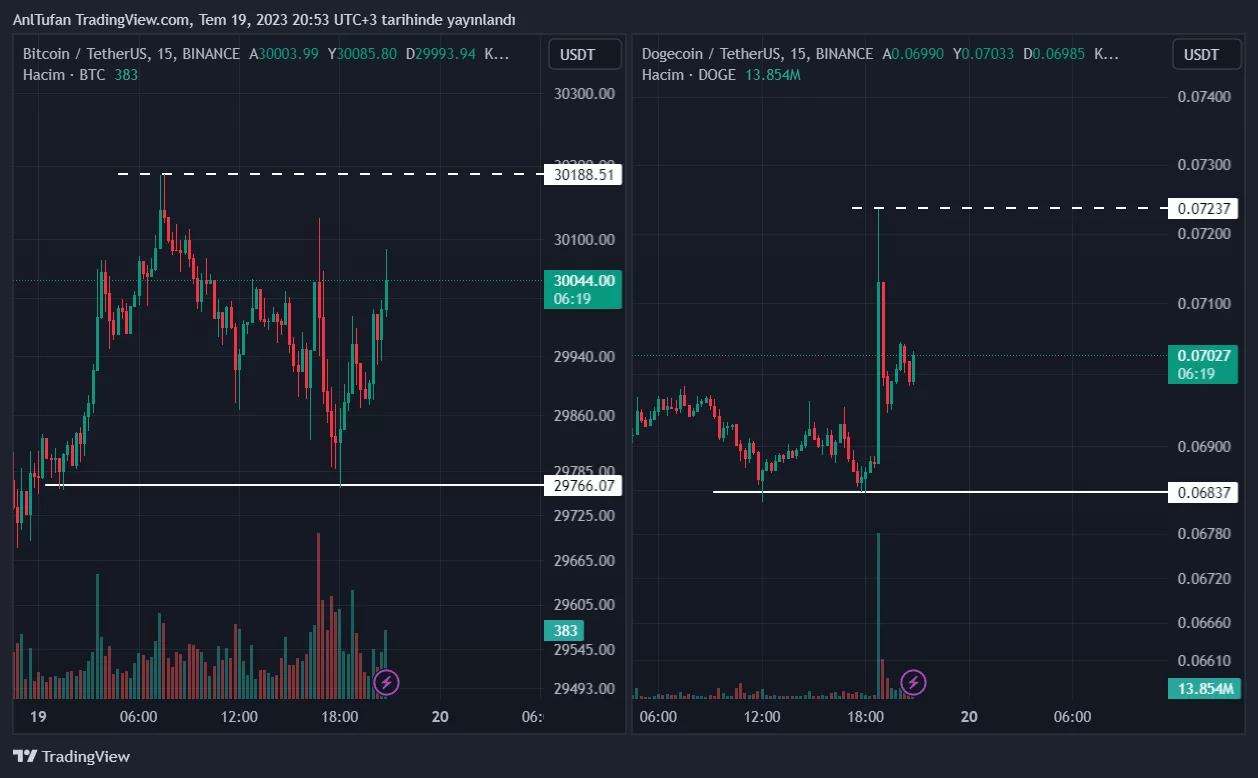
Task: Select the 0.07237 dashed line price label
Action: 1204,209
